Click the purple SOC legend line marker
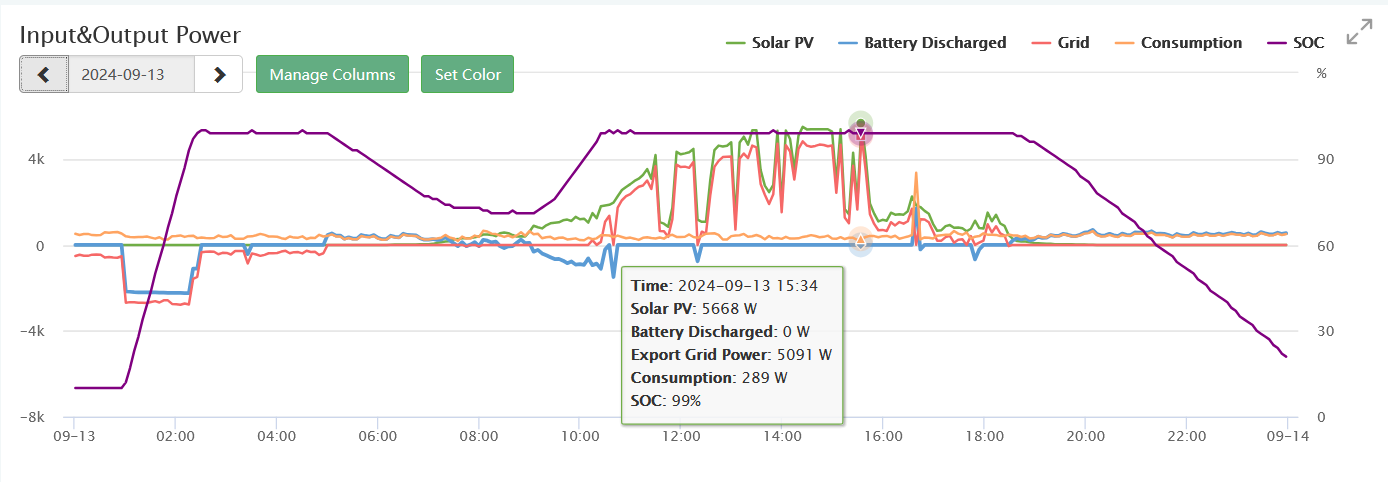The height and width of the screenshot is (482, 1388). click(1277, 43)
